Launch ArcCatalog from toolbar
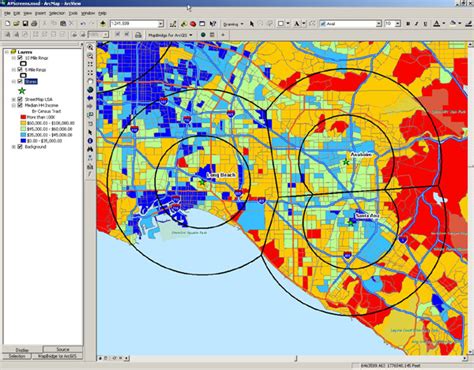The height and width of the screenshot is (370, 474). tap(184, 24)
